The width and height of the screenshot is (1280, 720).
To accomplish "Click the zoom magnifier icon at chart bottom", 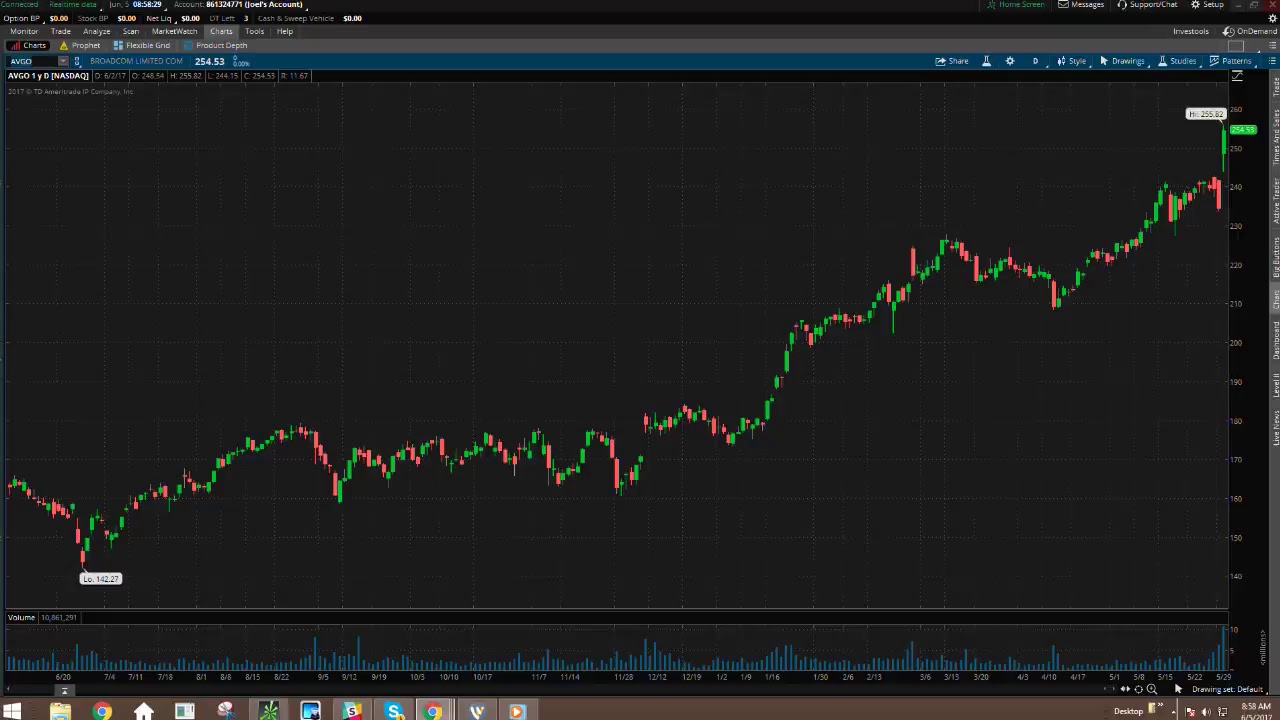I will tap(1151, 689).
